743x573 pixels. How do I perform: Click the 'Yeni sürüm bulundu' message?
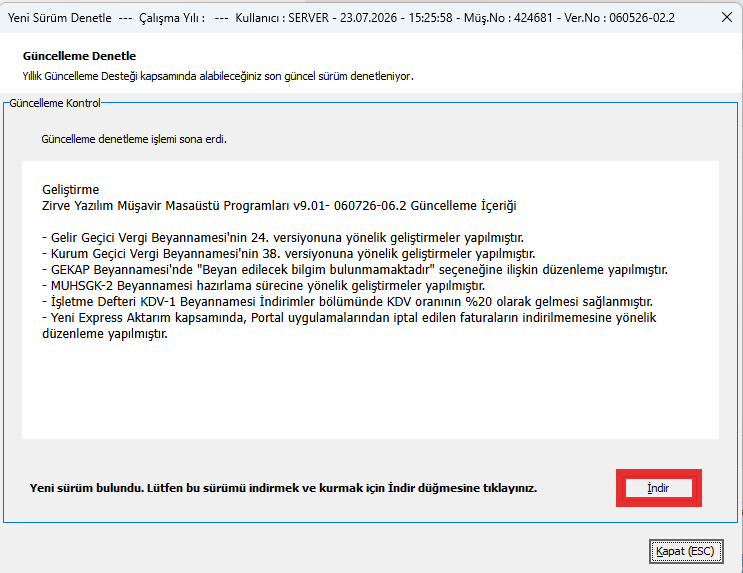[x=283, y=488]
